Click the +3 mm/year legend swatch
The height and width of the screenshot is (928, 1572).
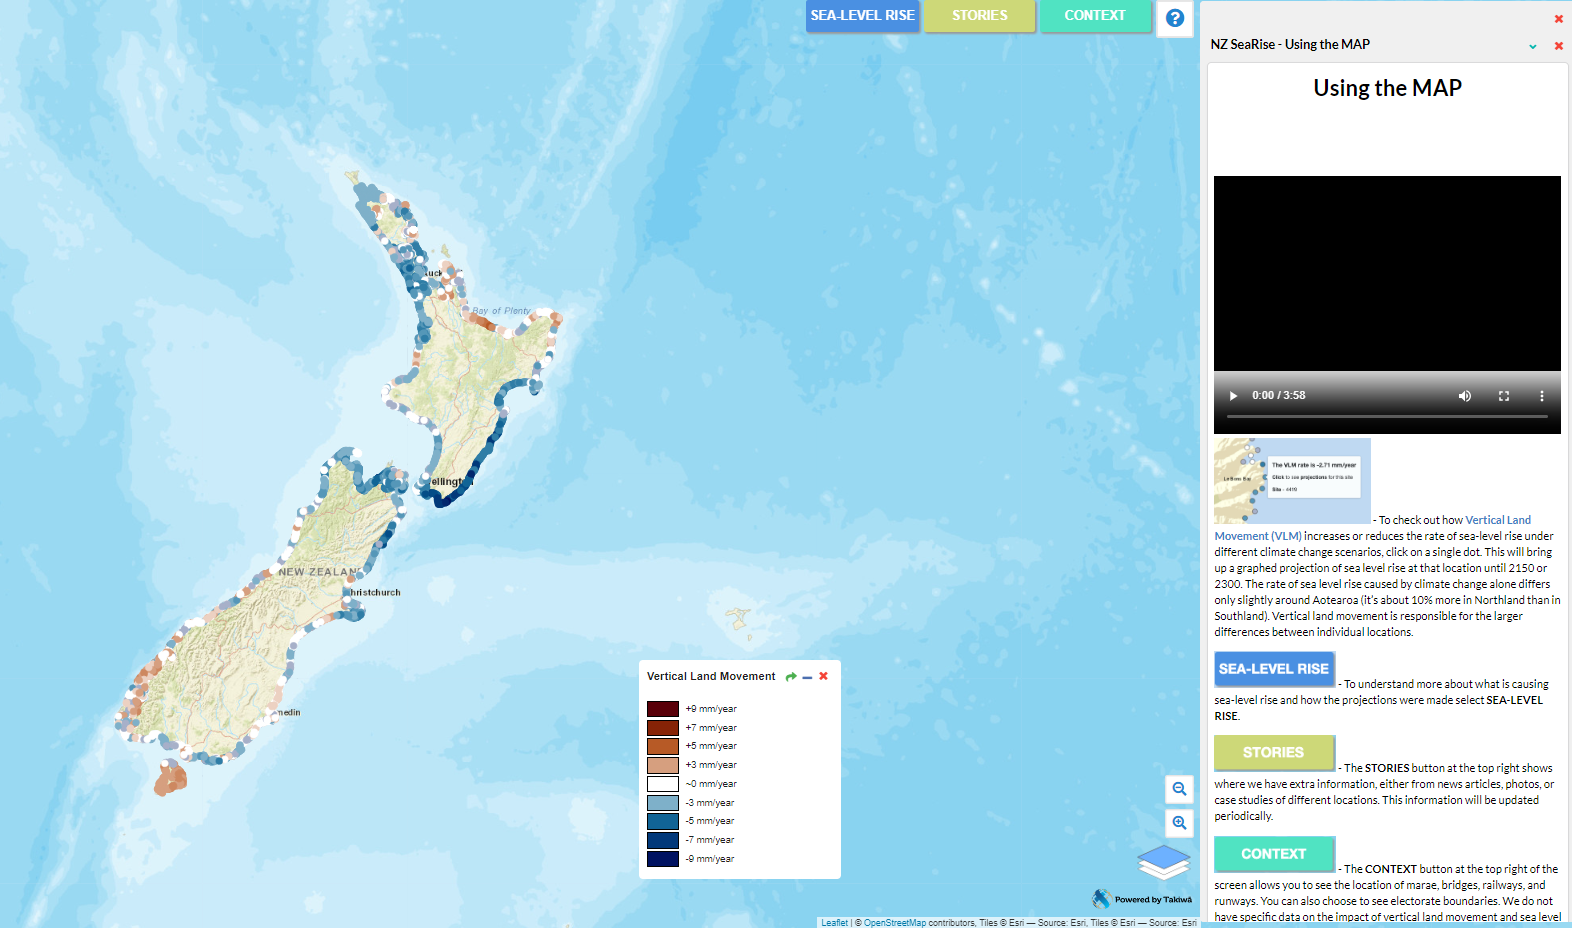(x=663, y=765)
